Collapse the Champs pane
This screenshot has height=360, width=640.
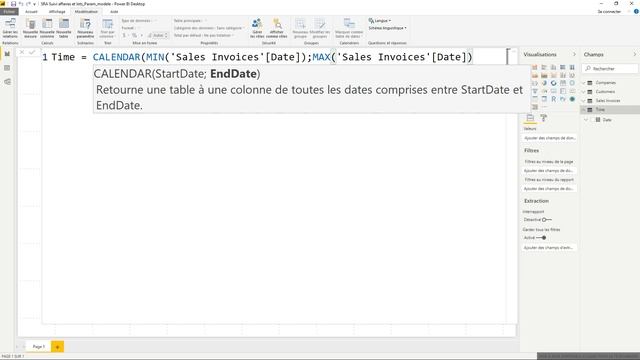pyautogui.click(x=634, y=54)
